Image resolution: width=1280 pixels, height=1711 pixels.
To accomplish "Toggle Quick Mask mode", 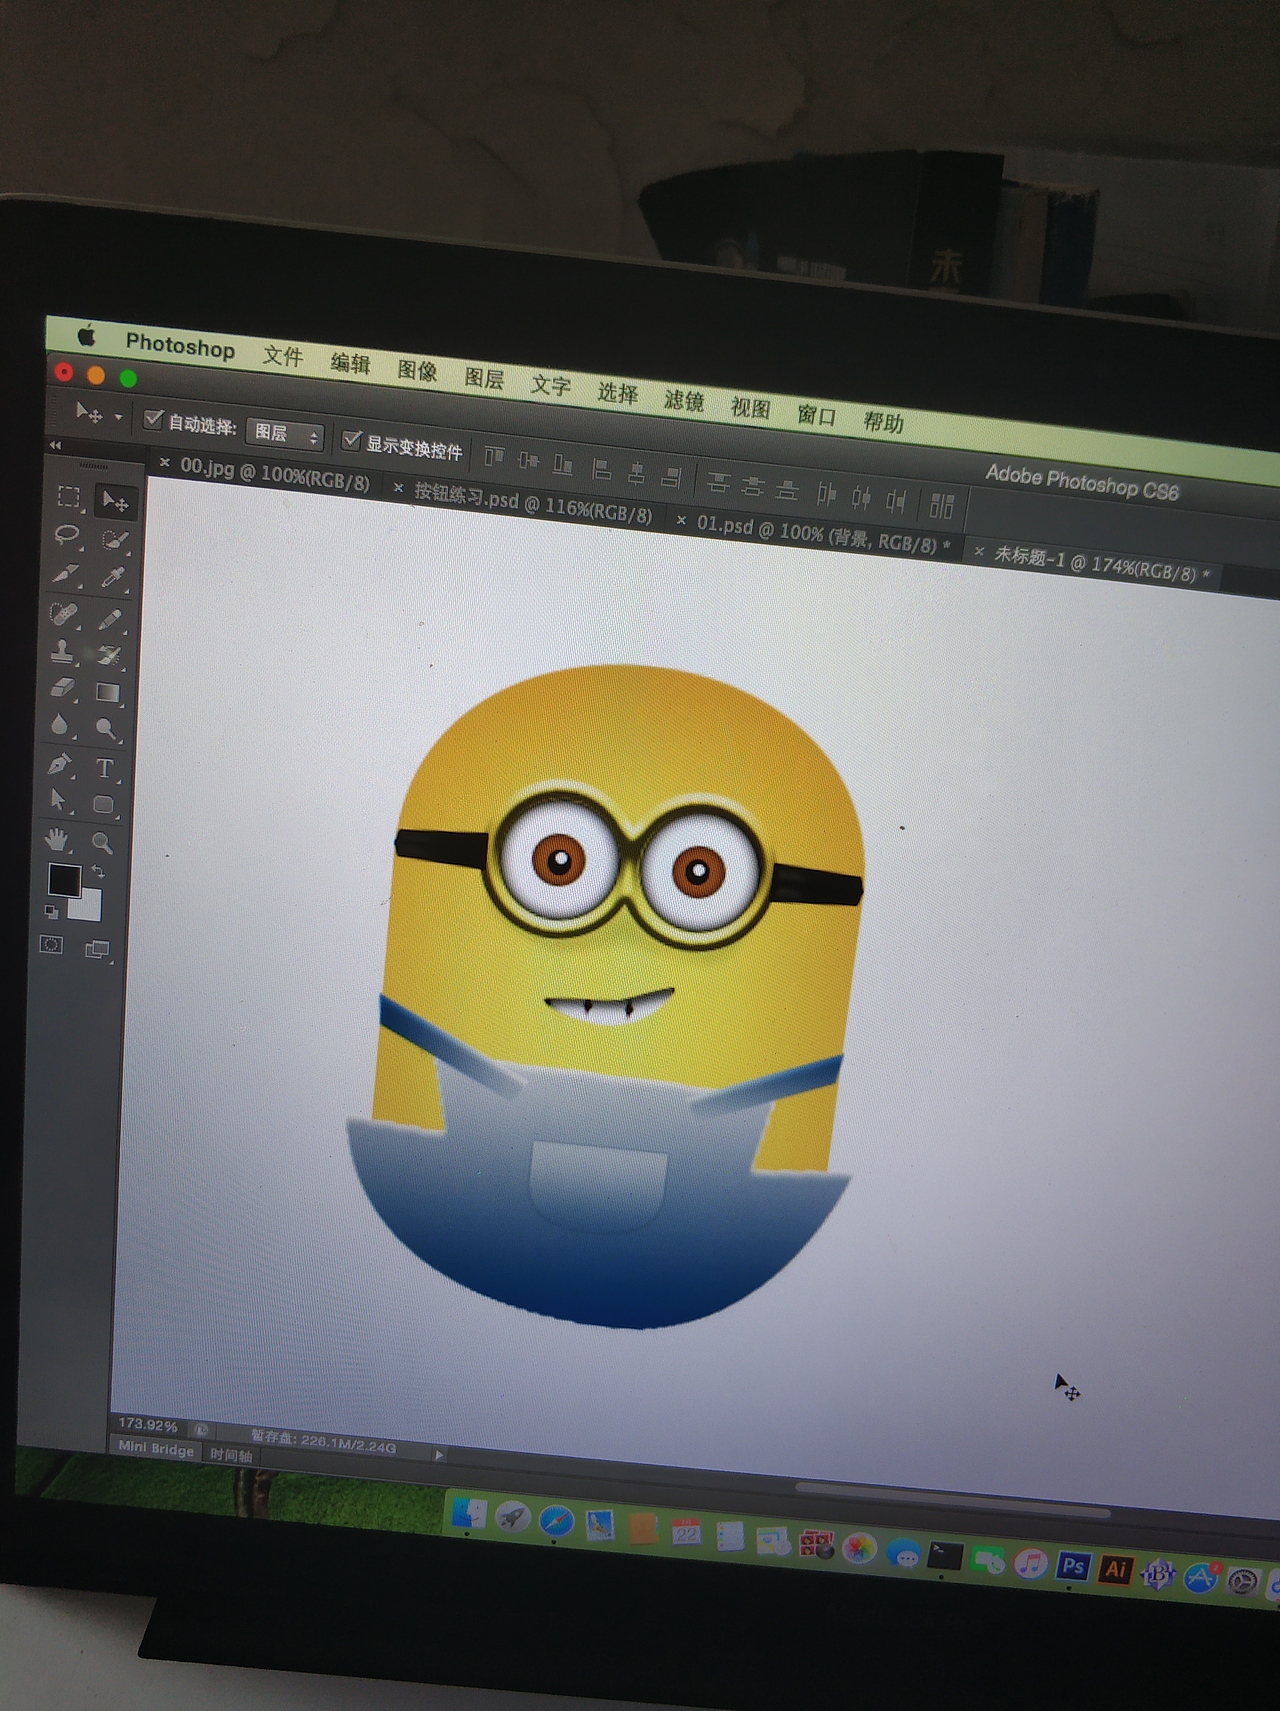I will 51,945.
